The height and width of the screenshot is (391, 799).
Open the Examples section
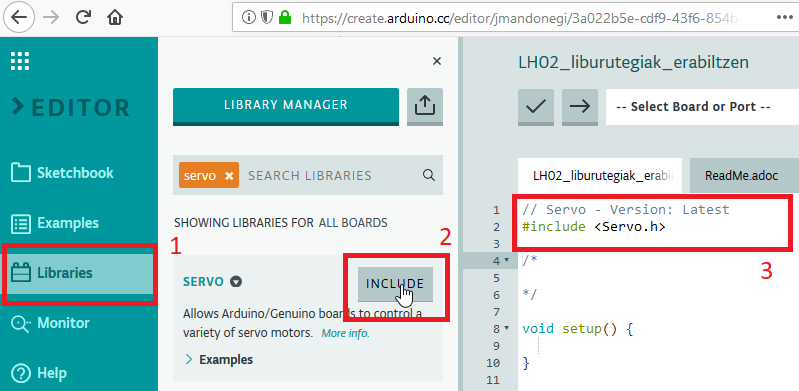(55, 223)
